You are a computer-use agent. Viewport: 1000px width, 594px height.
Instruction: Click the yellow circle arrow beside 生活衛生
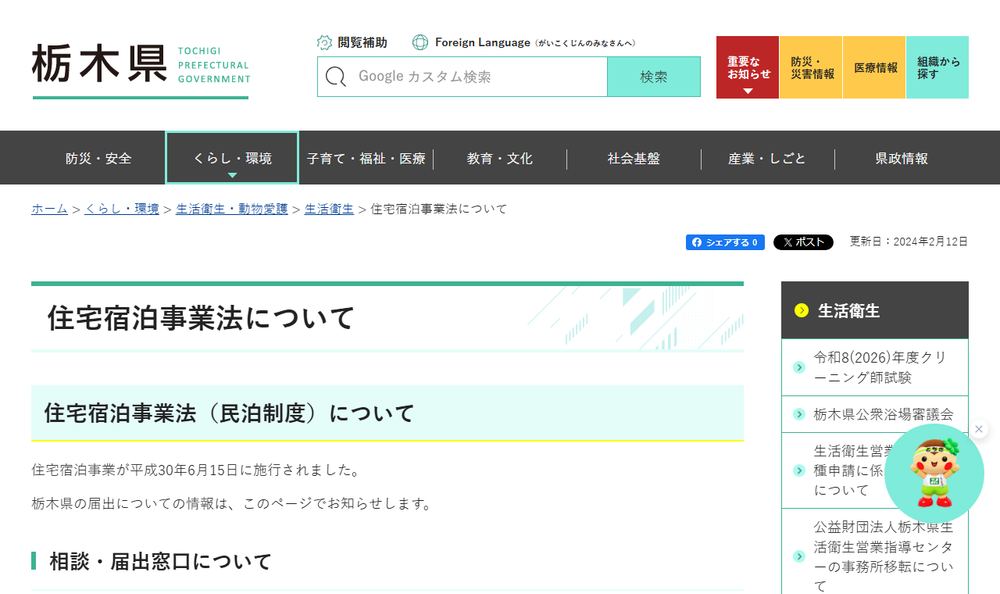click(801, 311)
